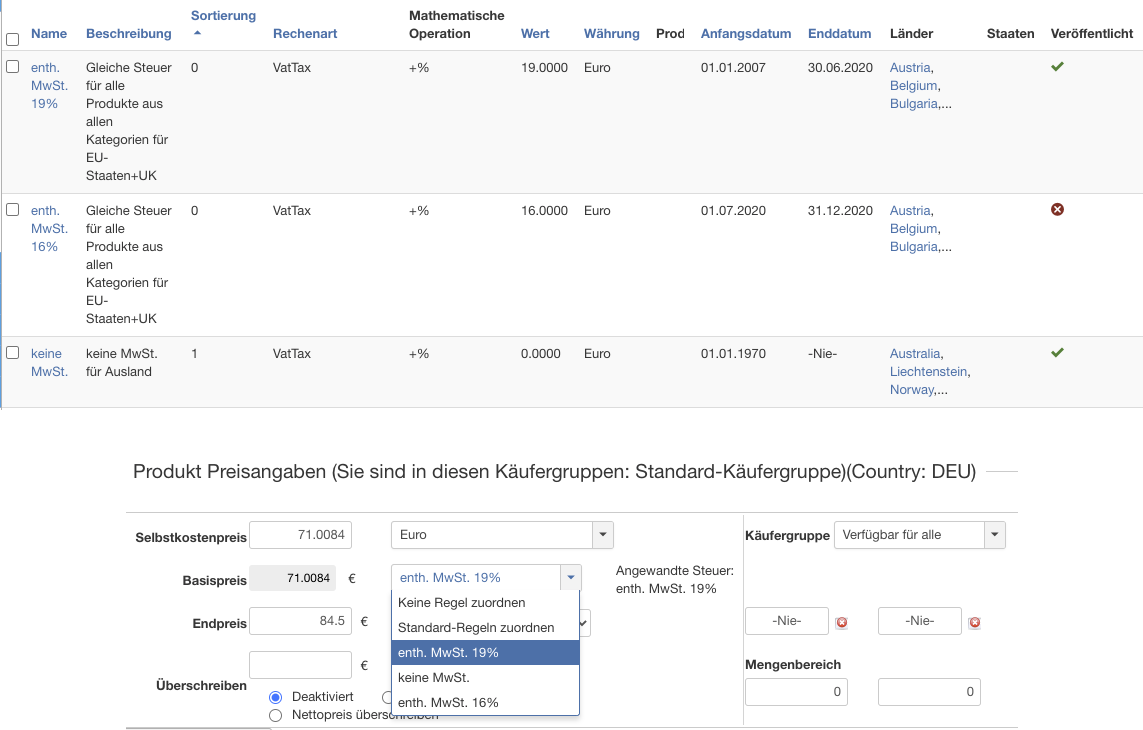The height and width of the screenshot is (730, 1143).
Task: Tick the checkbox for keine MwSt. row
Action: [13, 353]
